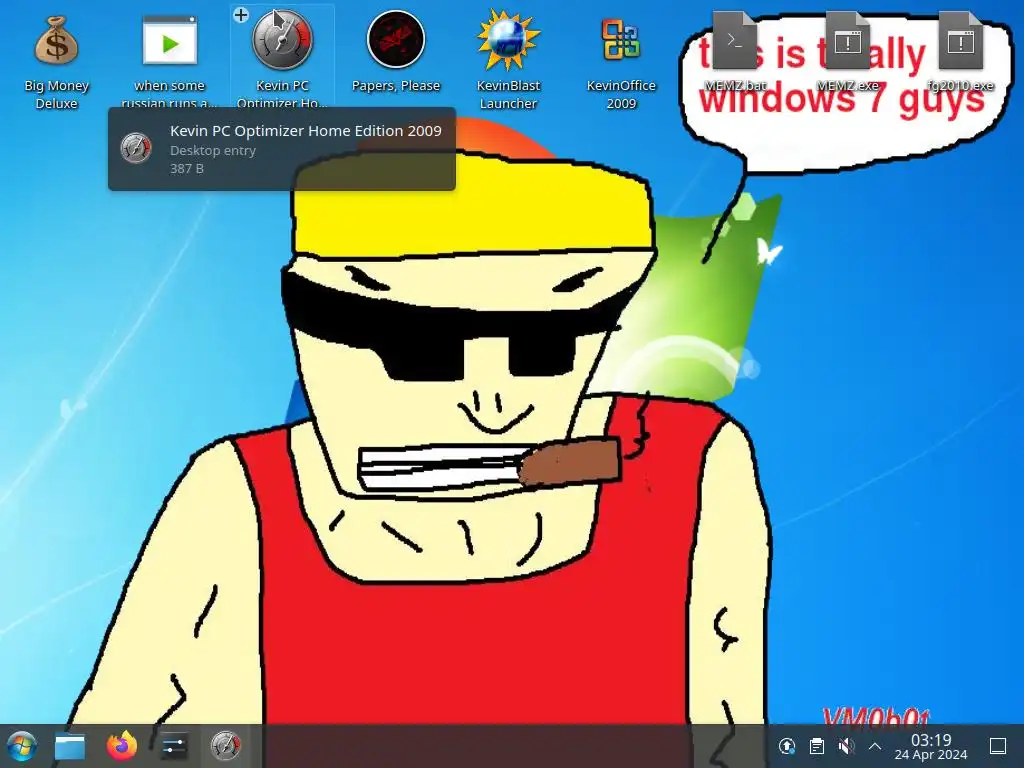
Task: Open the clipboard tray icon
Action: 816,746
